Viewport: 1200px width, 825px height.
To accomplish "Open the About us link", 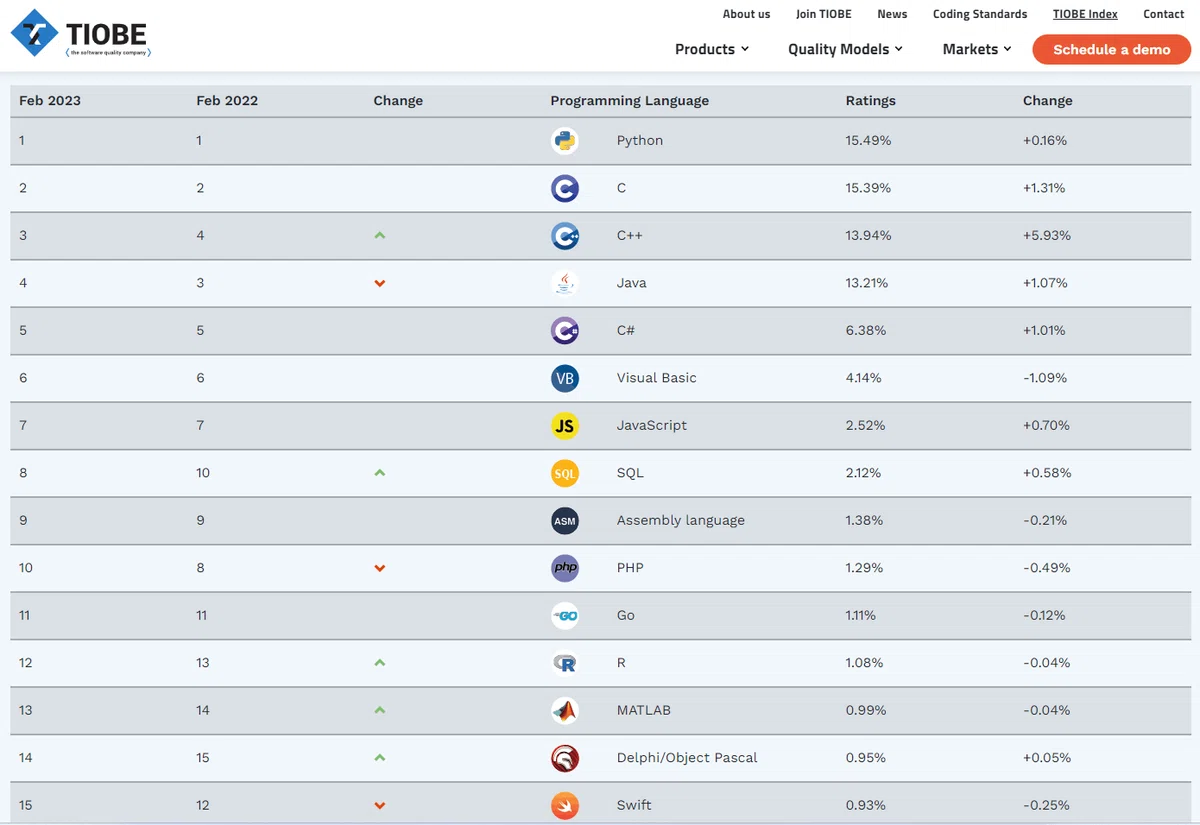I will click(x=747, y=14).
